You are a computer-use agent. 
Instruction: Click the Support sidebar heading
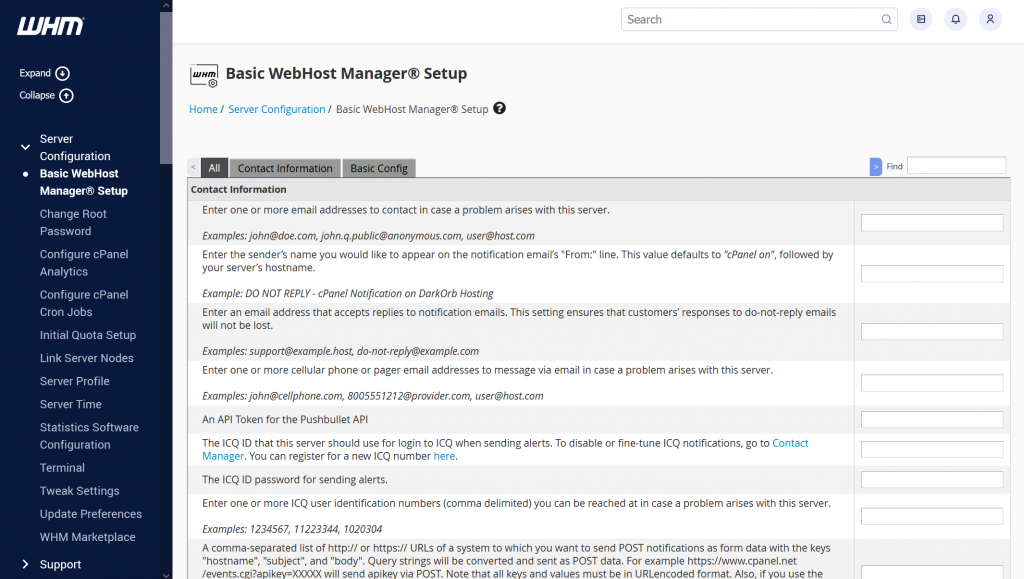click(60, 565)
